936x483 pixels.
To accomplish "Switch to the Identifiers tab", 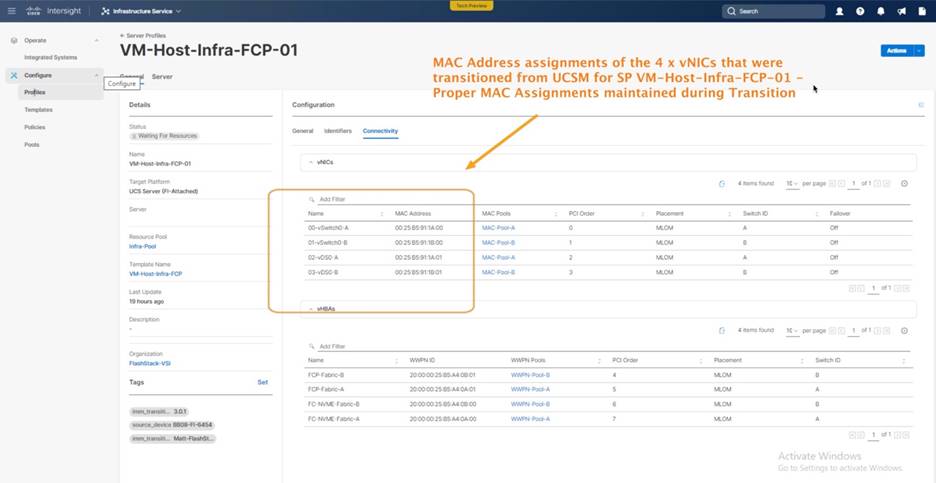I will 338,131.
